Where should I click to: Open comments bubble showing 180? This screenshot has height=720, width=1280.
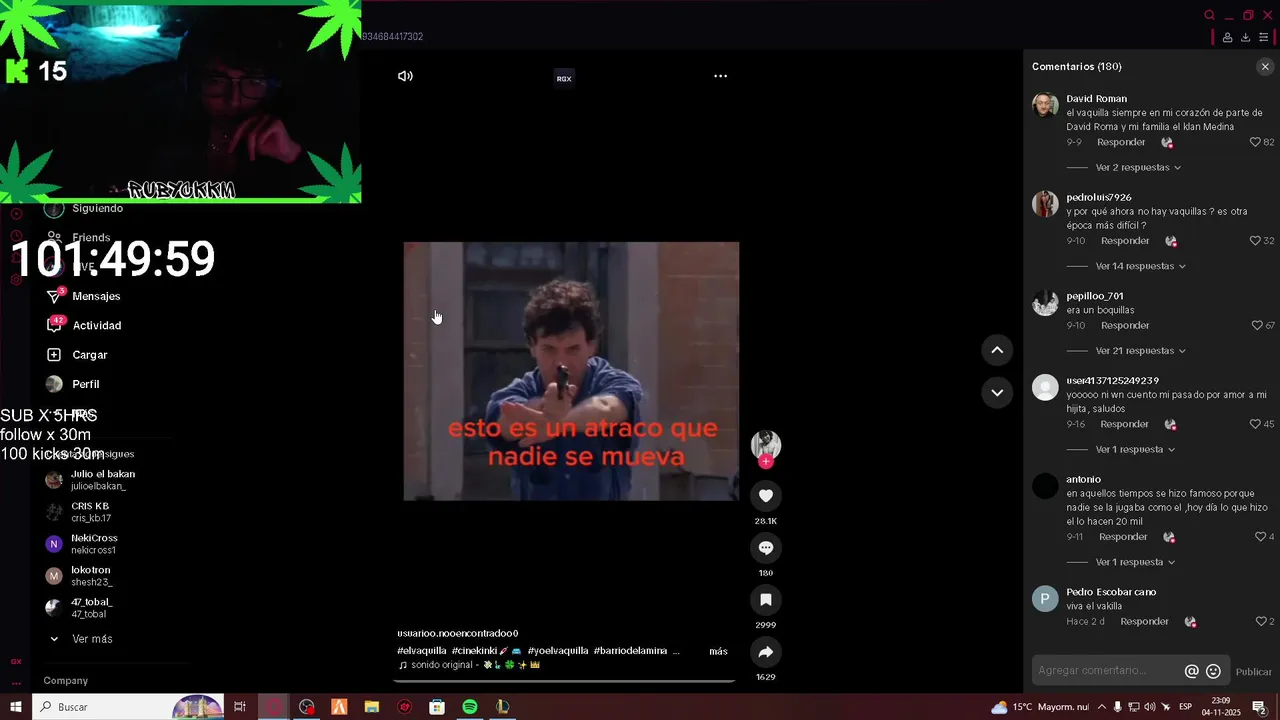(x=766, y=548)
